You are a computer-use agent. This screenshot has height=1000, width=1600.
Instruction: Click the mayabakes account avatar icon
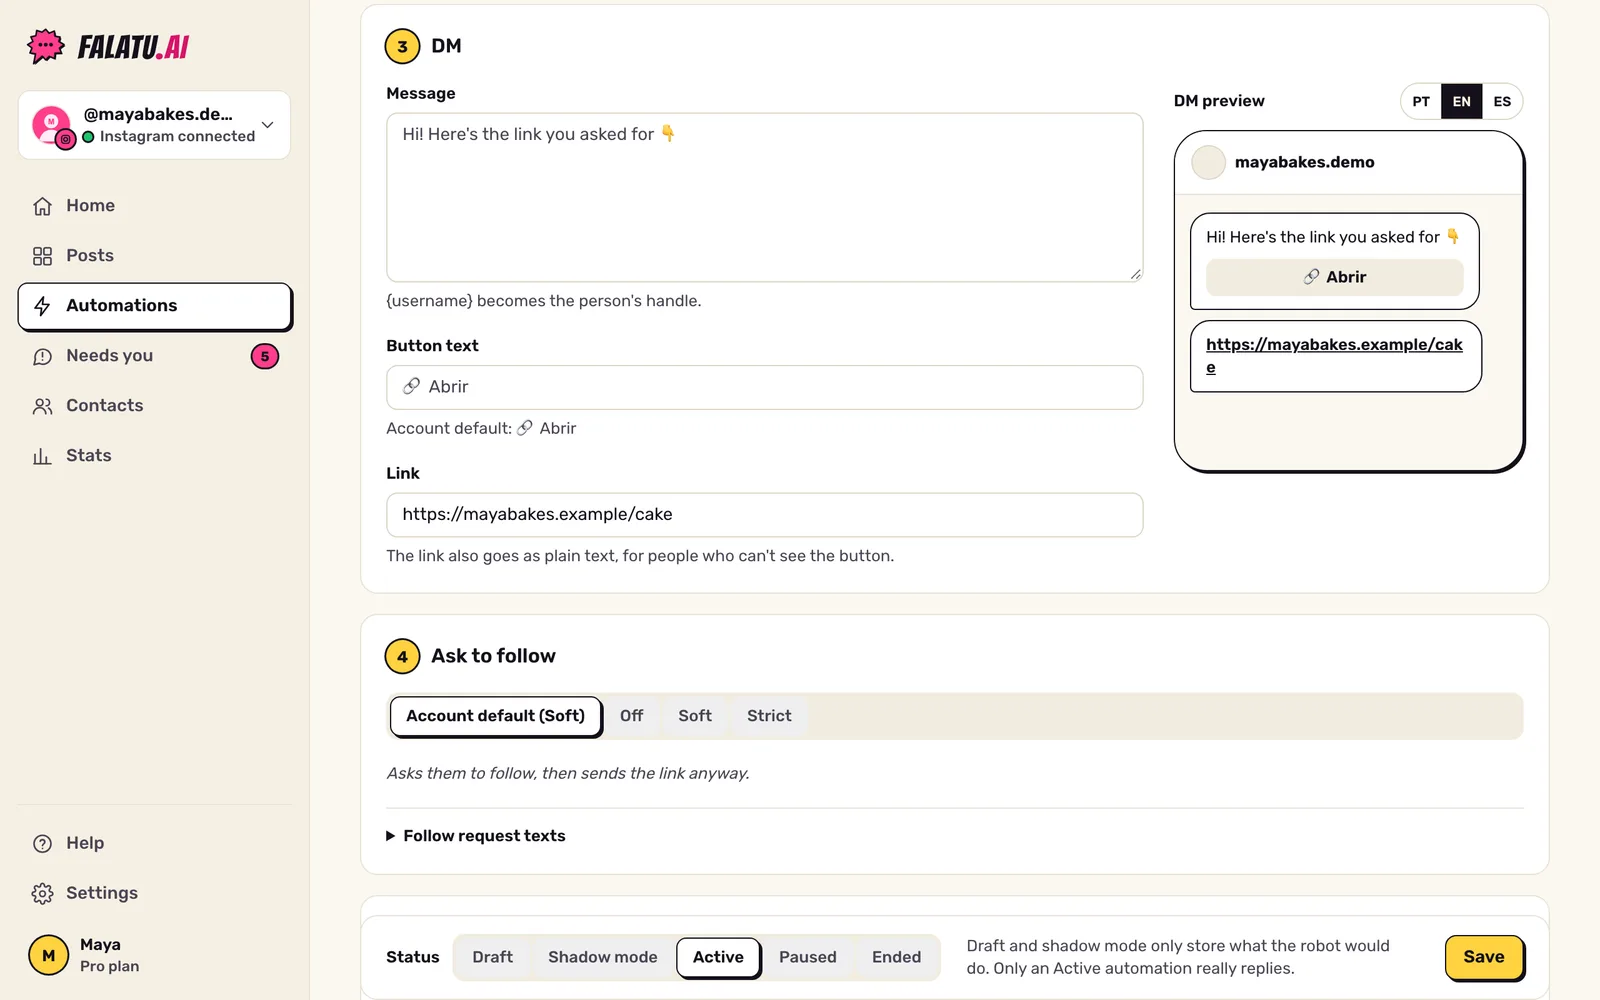[x=52, y=125]
